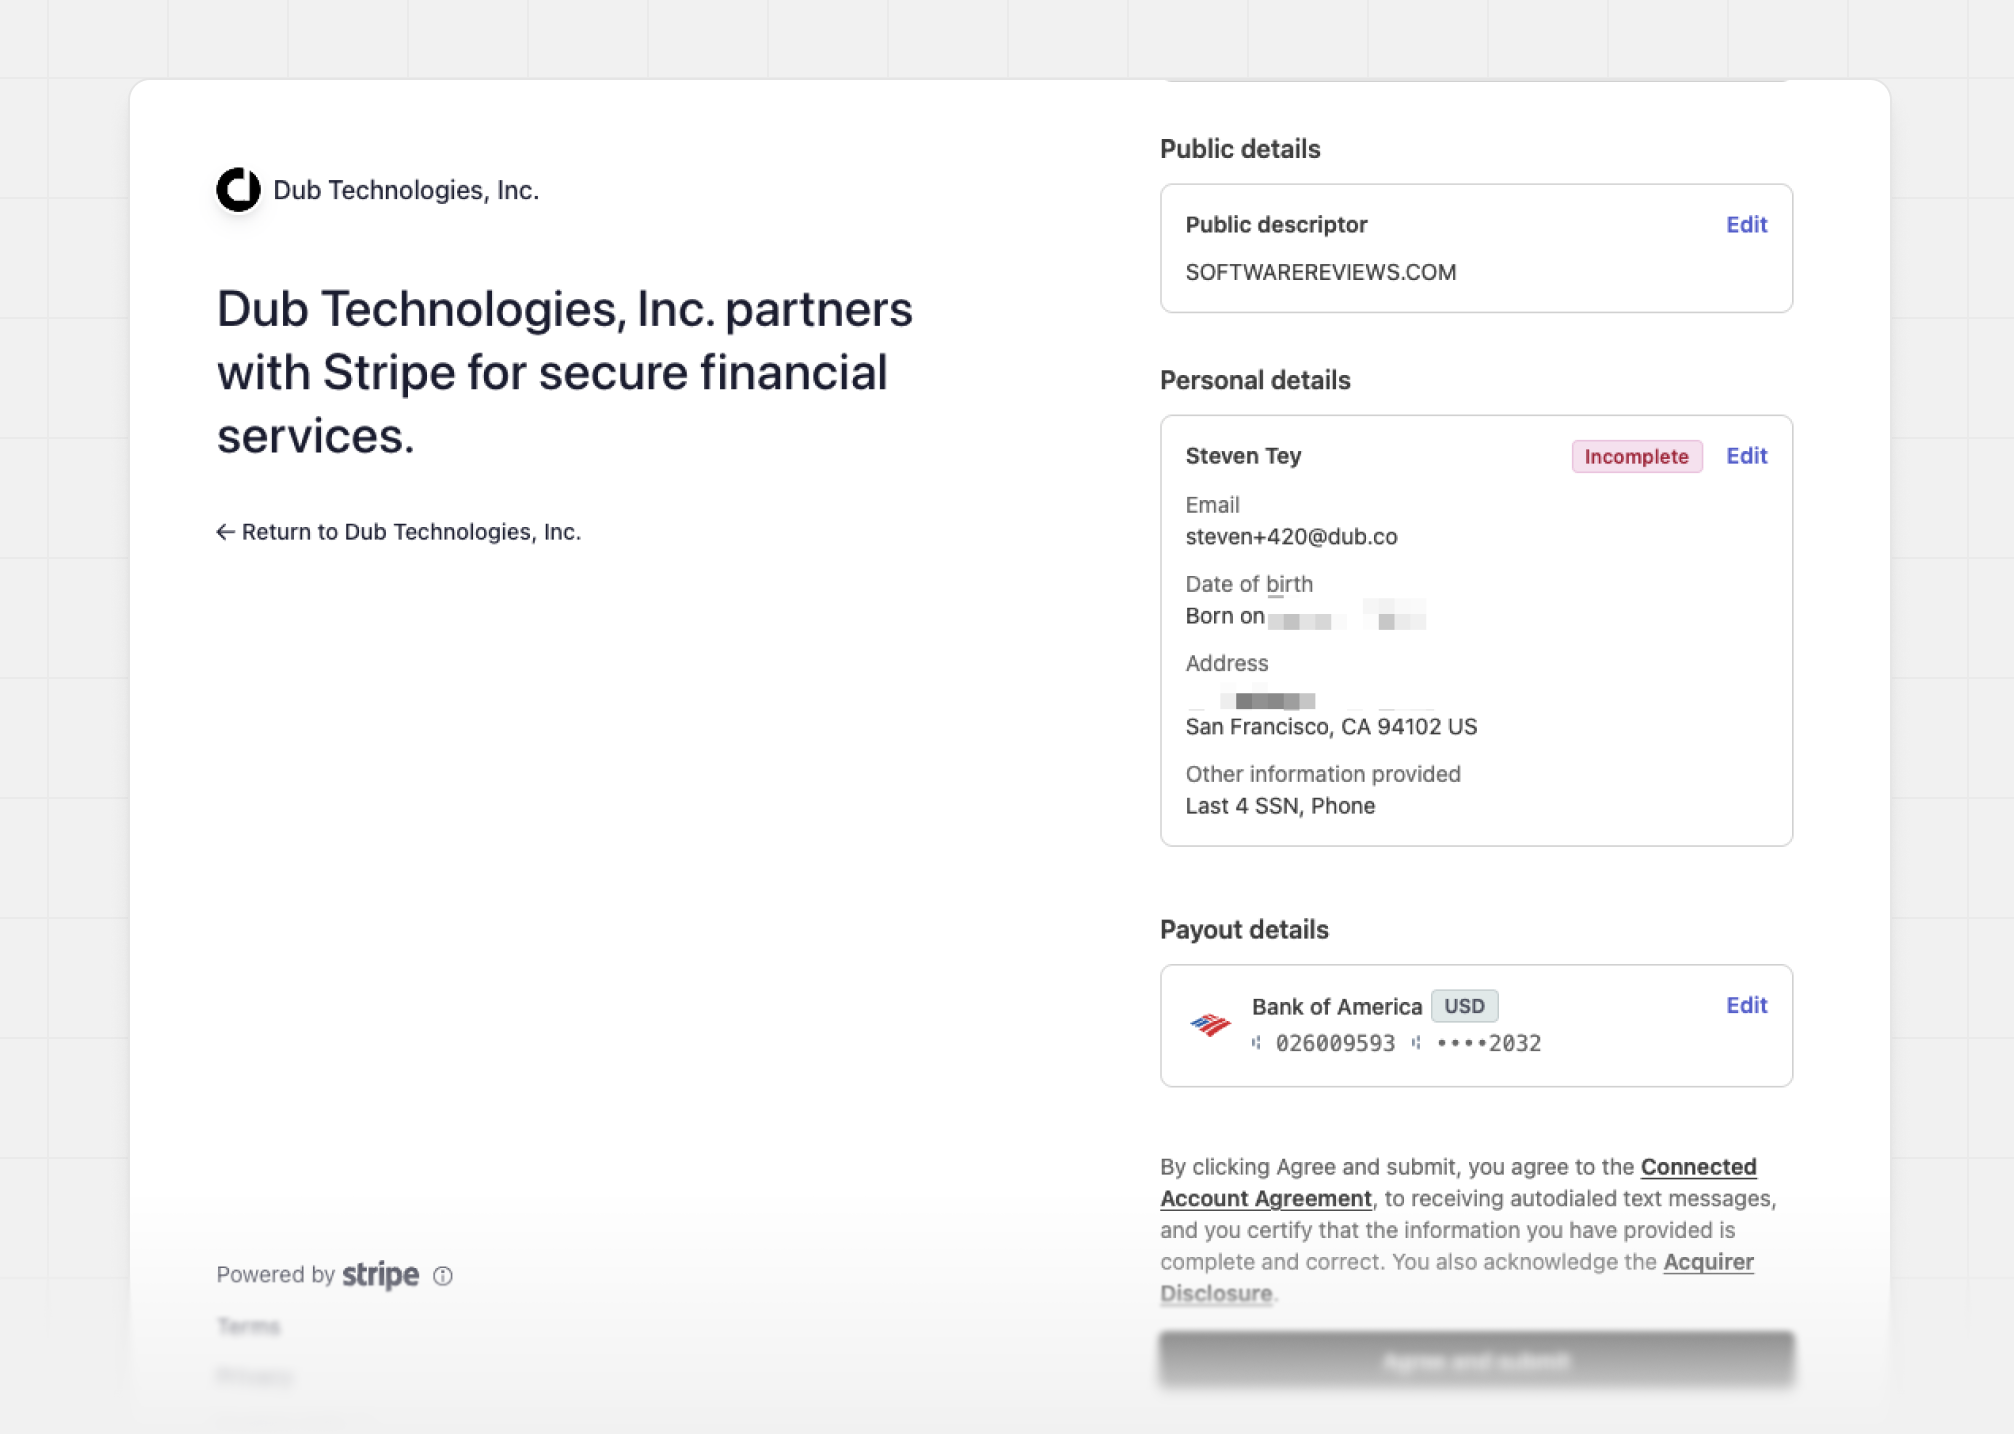Image resolution: width=2014 pixels, height=1434 pixels.
Task: Edit the Public descriptor
Action: click(1746, 225)
